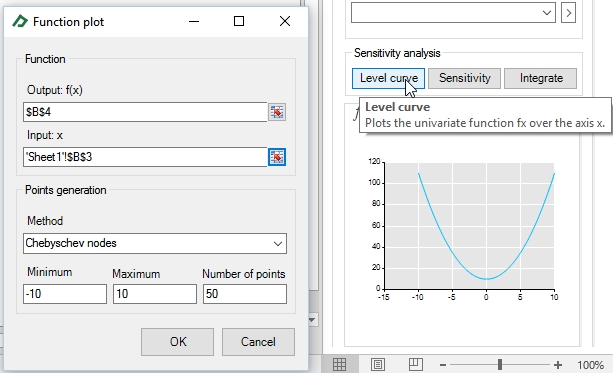
Task: Click the arrow button beside the top combo box
Action: pyautogui.click(x=568, y=13)
